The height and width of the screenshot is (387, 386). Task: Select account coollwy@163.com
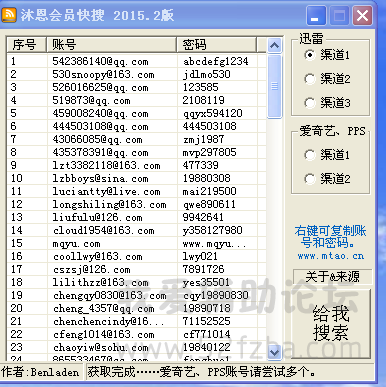point(97,256)
